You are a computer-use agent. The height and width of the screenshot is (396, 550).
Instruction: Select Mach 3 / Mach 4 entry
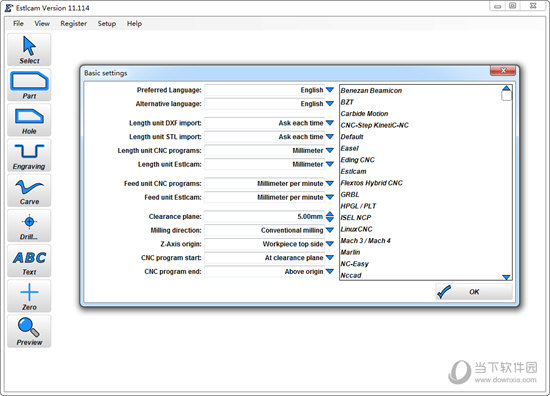(x=365, y=241)
